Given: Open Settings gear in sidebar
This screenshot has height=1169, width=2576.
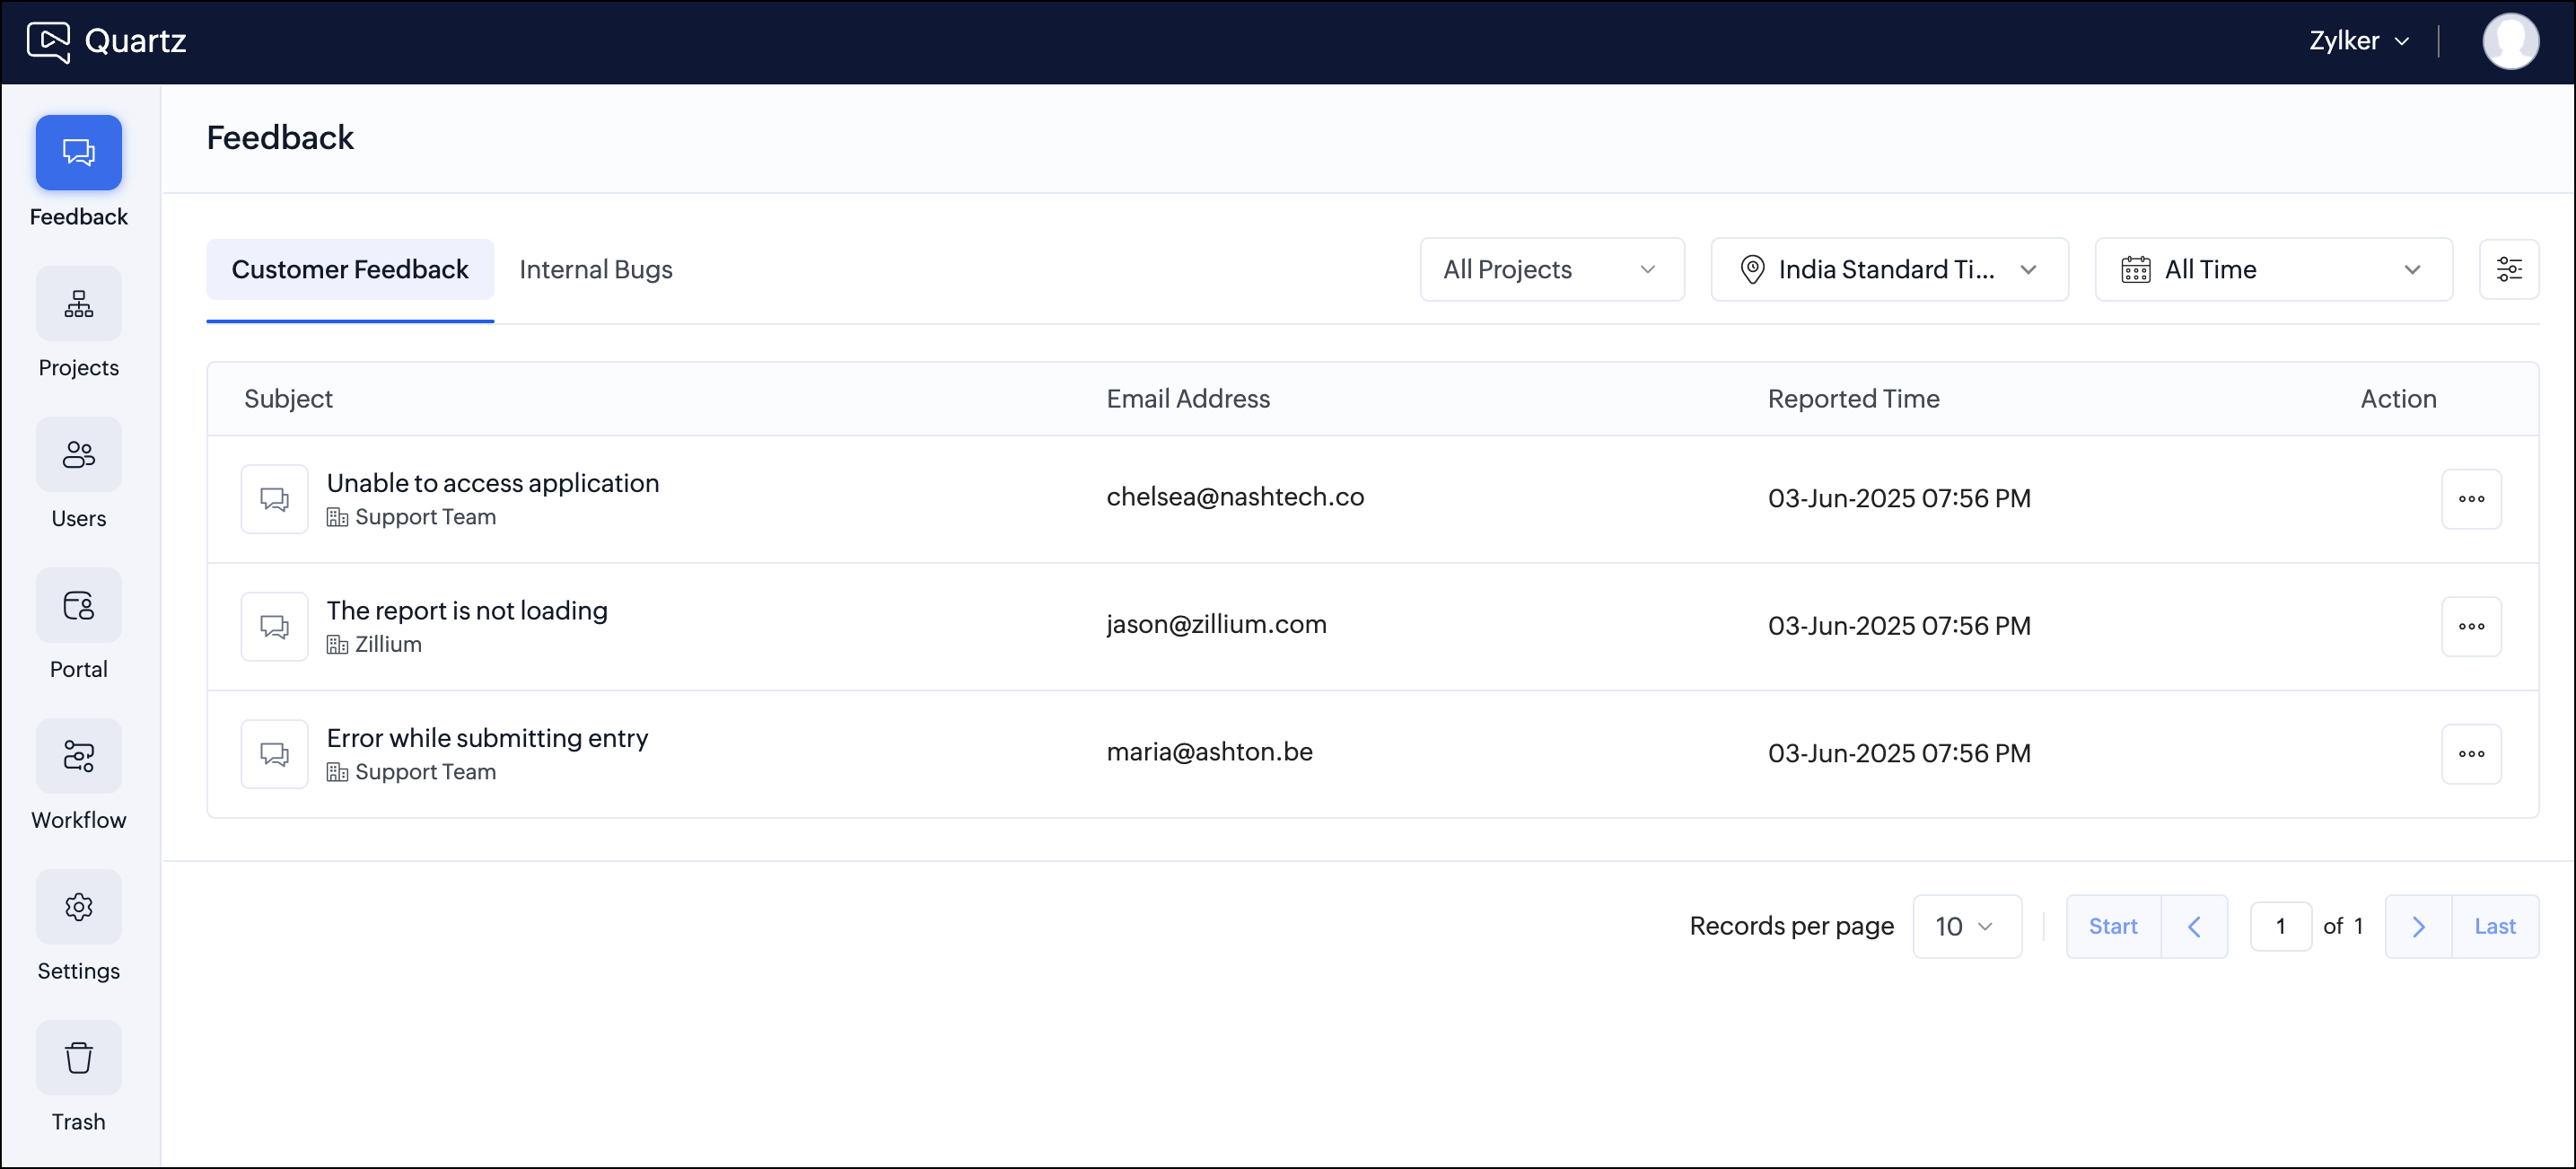Looking at the screenshot, I should [78, 907].
